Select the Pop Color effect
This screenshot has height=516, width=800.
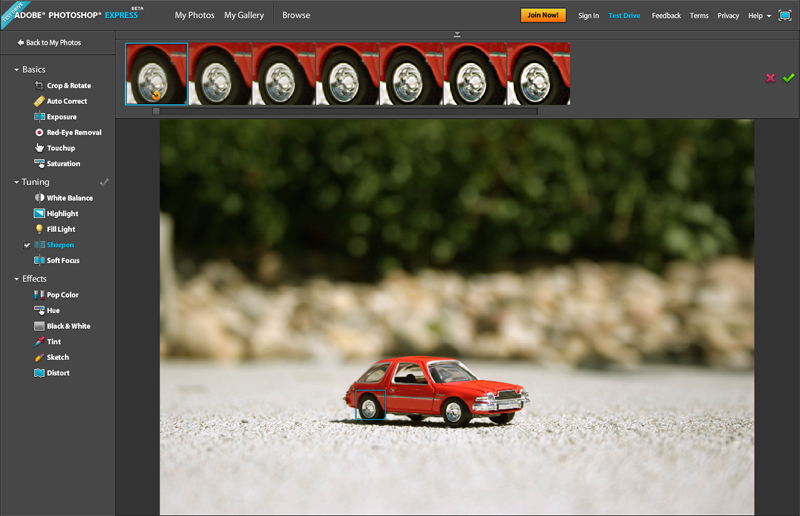39,295
